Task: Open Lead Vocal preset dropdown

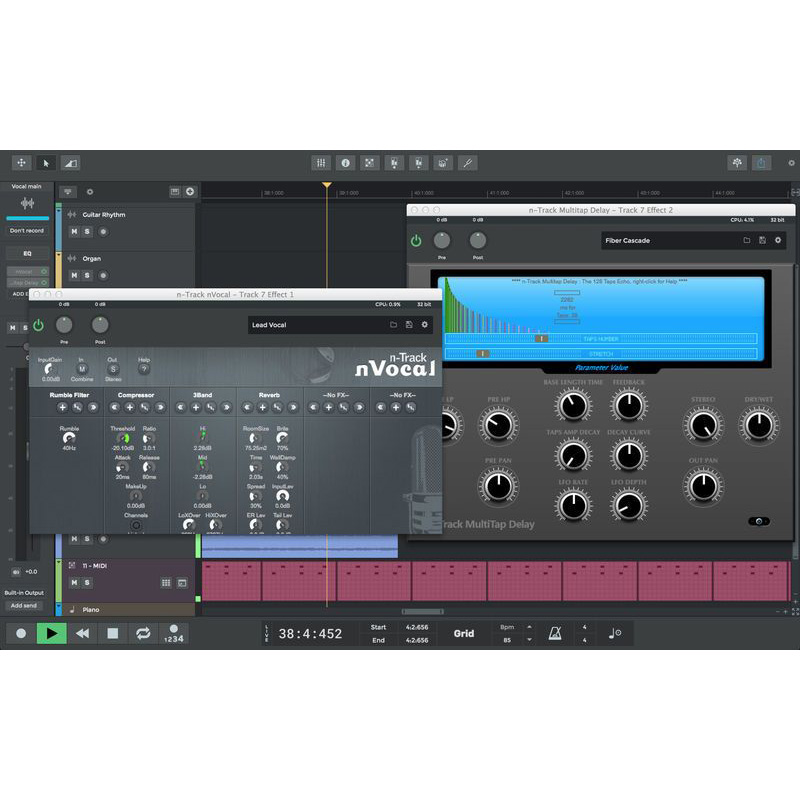Action: pyautogui.click(x=340, y=324)
